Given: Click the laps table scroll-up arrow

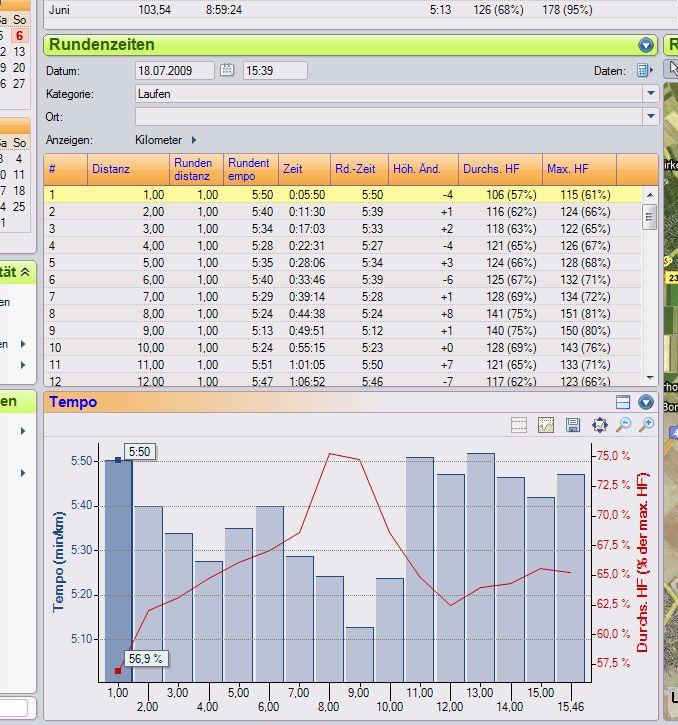Looking at the screenshot, I should click(x=650, y=195).
